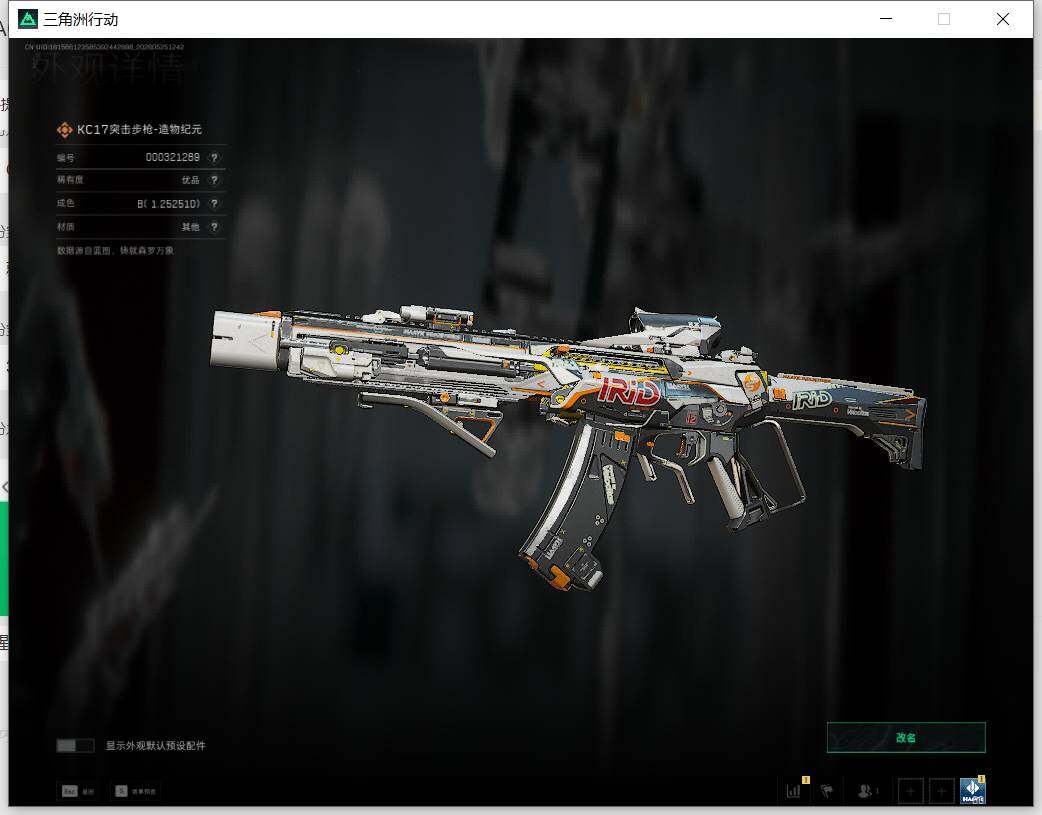Select the KC17突击步枪-造物纪元 title text

pos(140,130)
